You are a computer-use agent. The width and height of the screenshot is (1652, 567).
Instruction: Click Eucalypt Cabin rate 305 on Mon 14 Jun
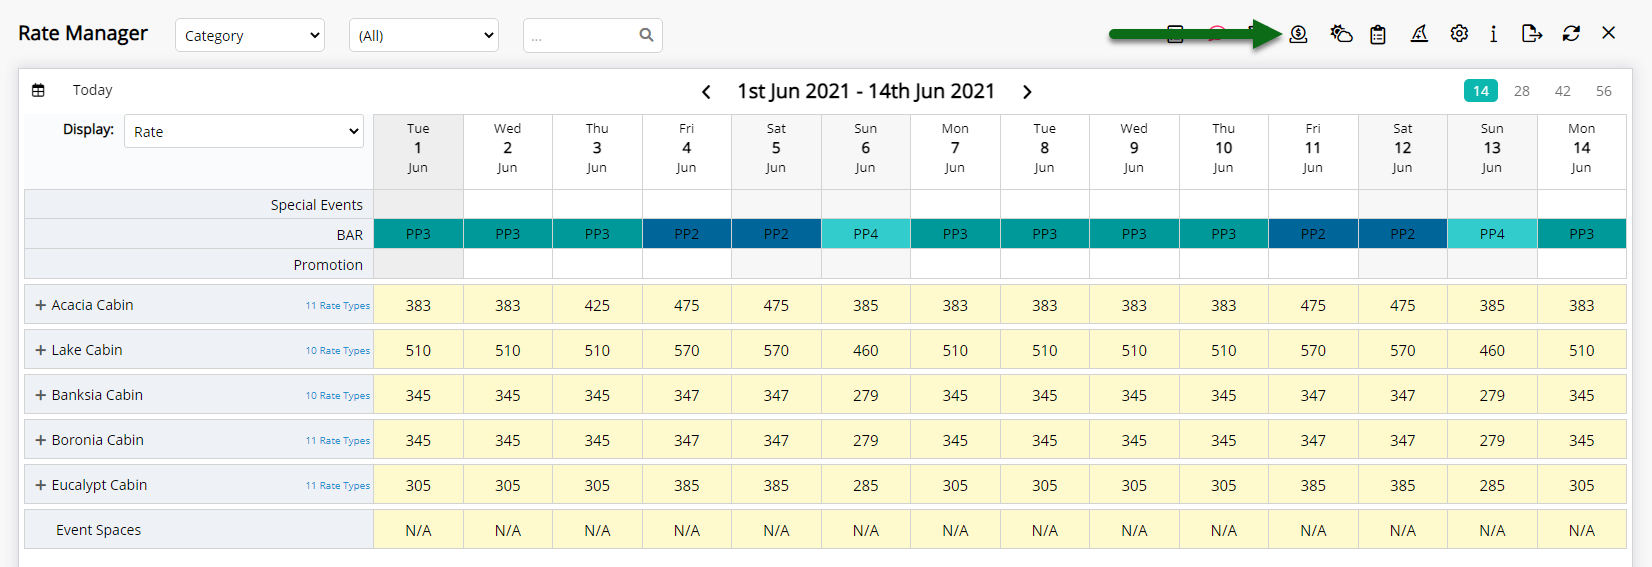(1581, 485)
